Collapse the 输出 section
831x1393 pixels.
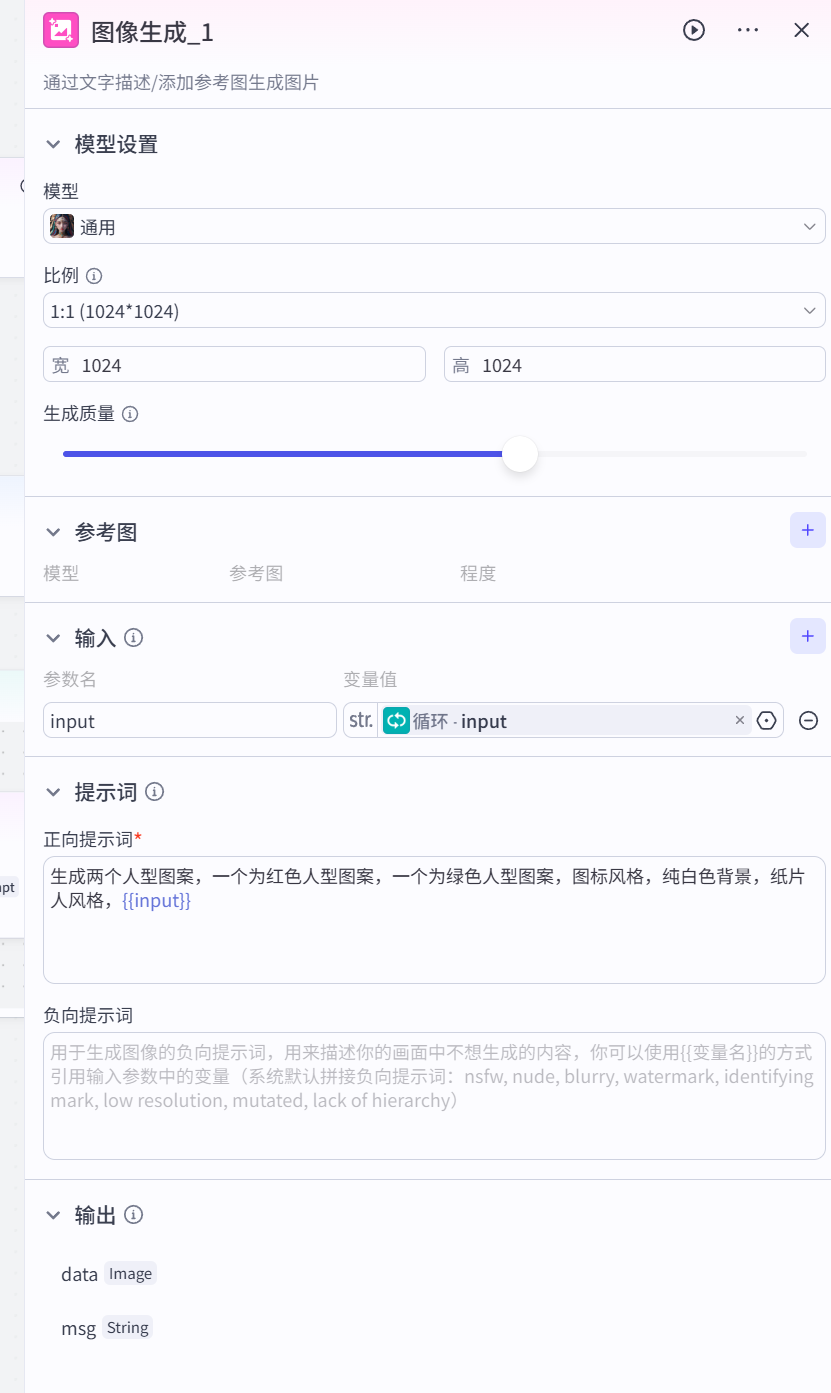pos(53,1214)
